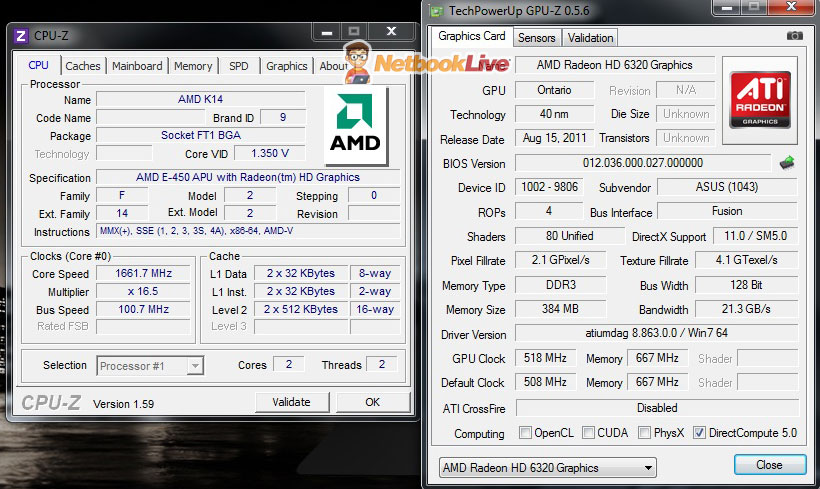
Task: Open the Sensors tab in GPU-Z
Action: [x=537, y=38]
